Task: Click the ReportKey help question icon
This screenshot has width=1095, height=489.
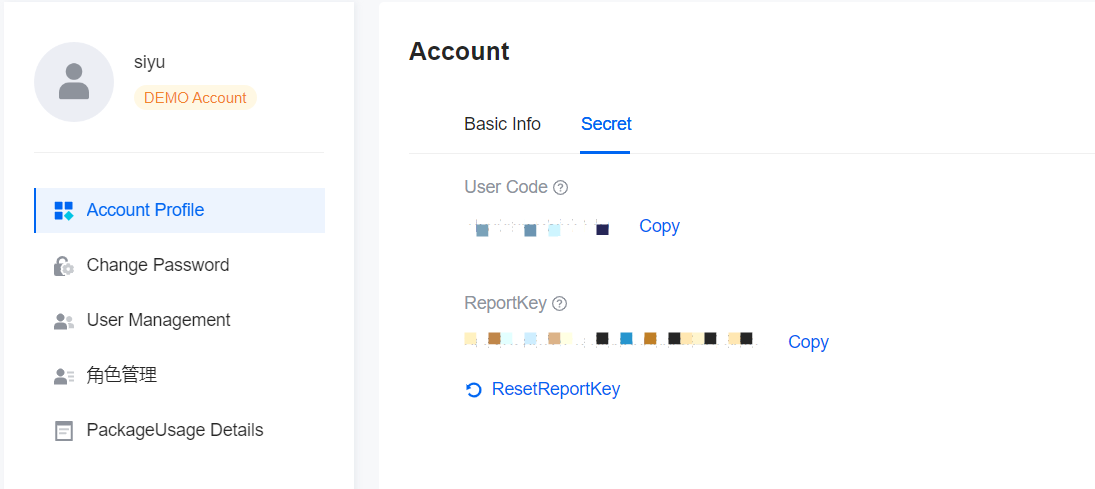Action: (x=559, y=303)
